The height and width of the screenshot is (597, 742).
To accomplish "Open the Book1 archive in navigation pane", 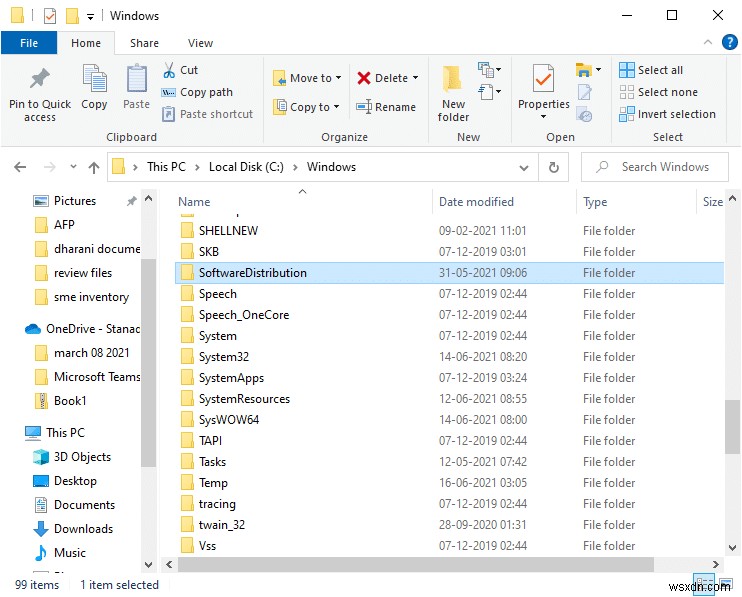I will (x=61, y=401).
